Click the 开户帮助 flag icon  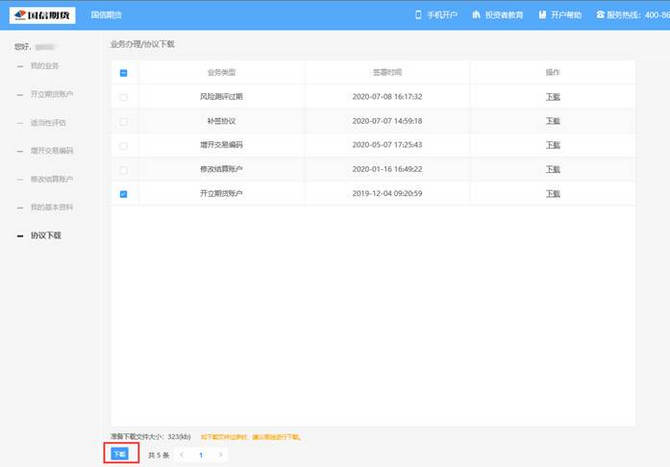[x=541, y=16]
